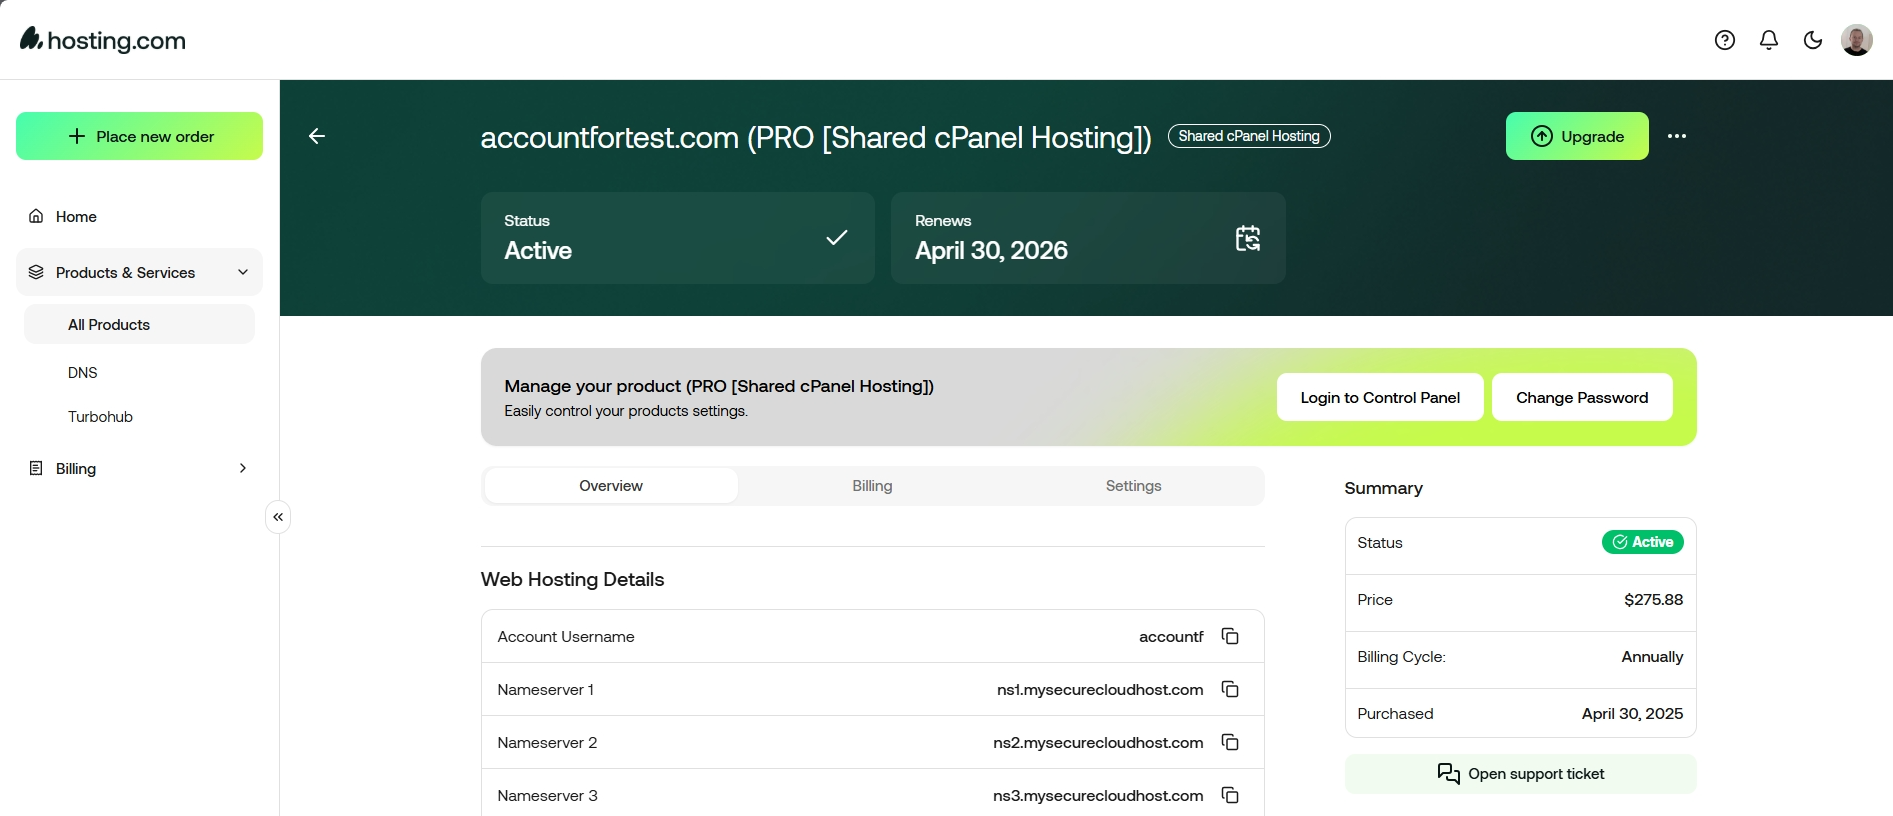Click ns1.mysecurecloudhost.com text
The image size is (1893, 816).
click(1100, 690)
